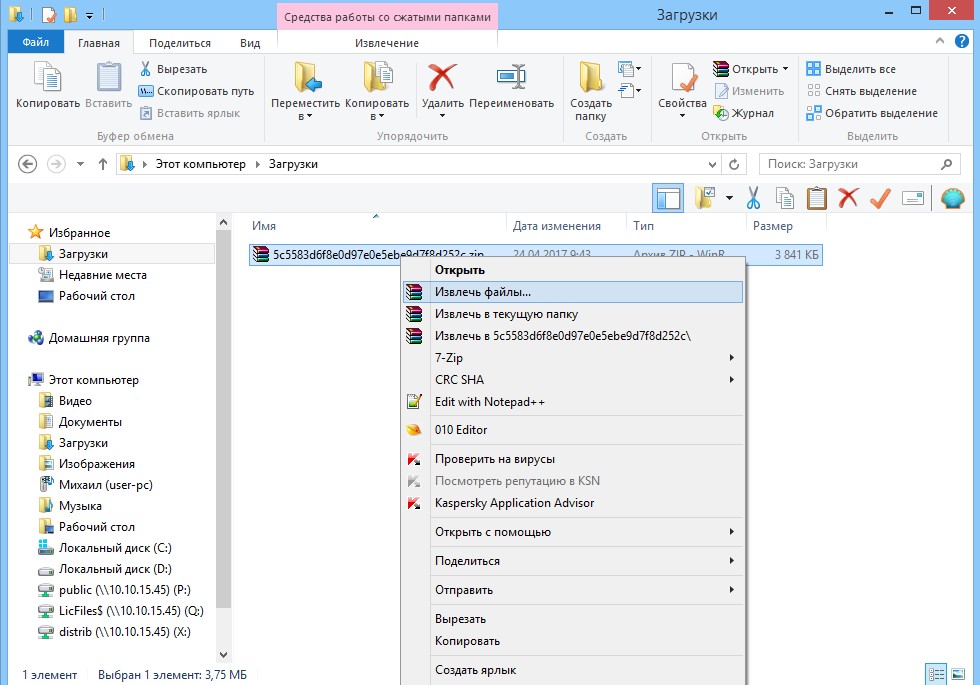The image size is (980, 685).
Task: Click the navigation pane scroll down arrow
Action: [x=223, y=655]
